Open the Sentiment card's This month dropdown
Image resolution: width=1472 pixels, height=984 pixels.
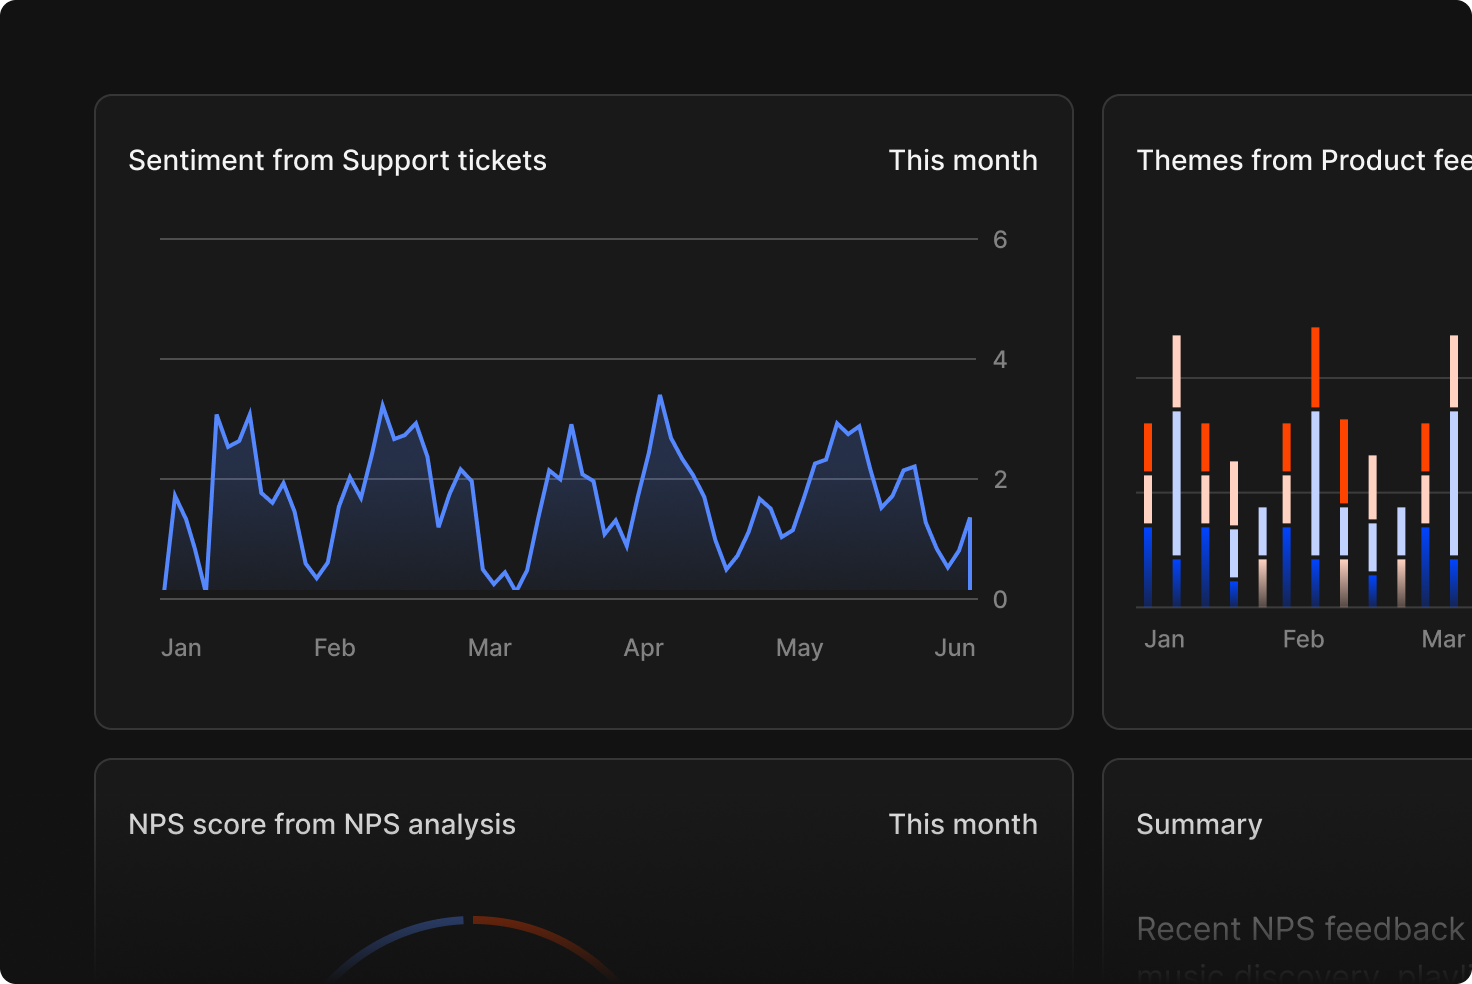pyautogui.click(x=962, y=161)
